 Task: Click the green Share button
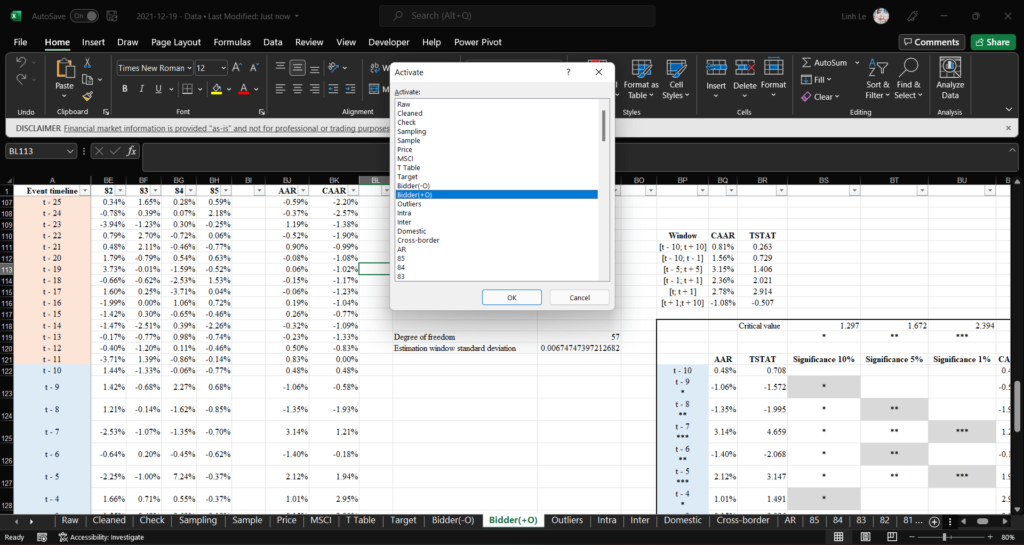993,42
